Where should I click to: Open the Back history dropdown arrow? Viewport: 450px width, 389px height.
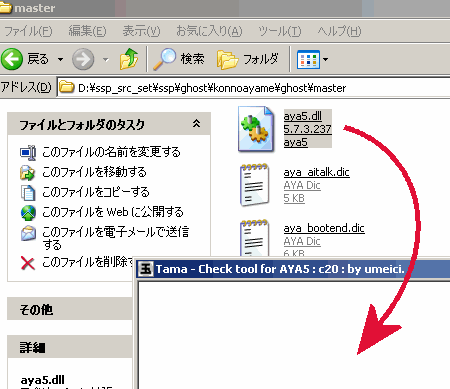[60, 60]
